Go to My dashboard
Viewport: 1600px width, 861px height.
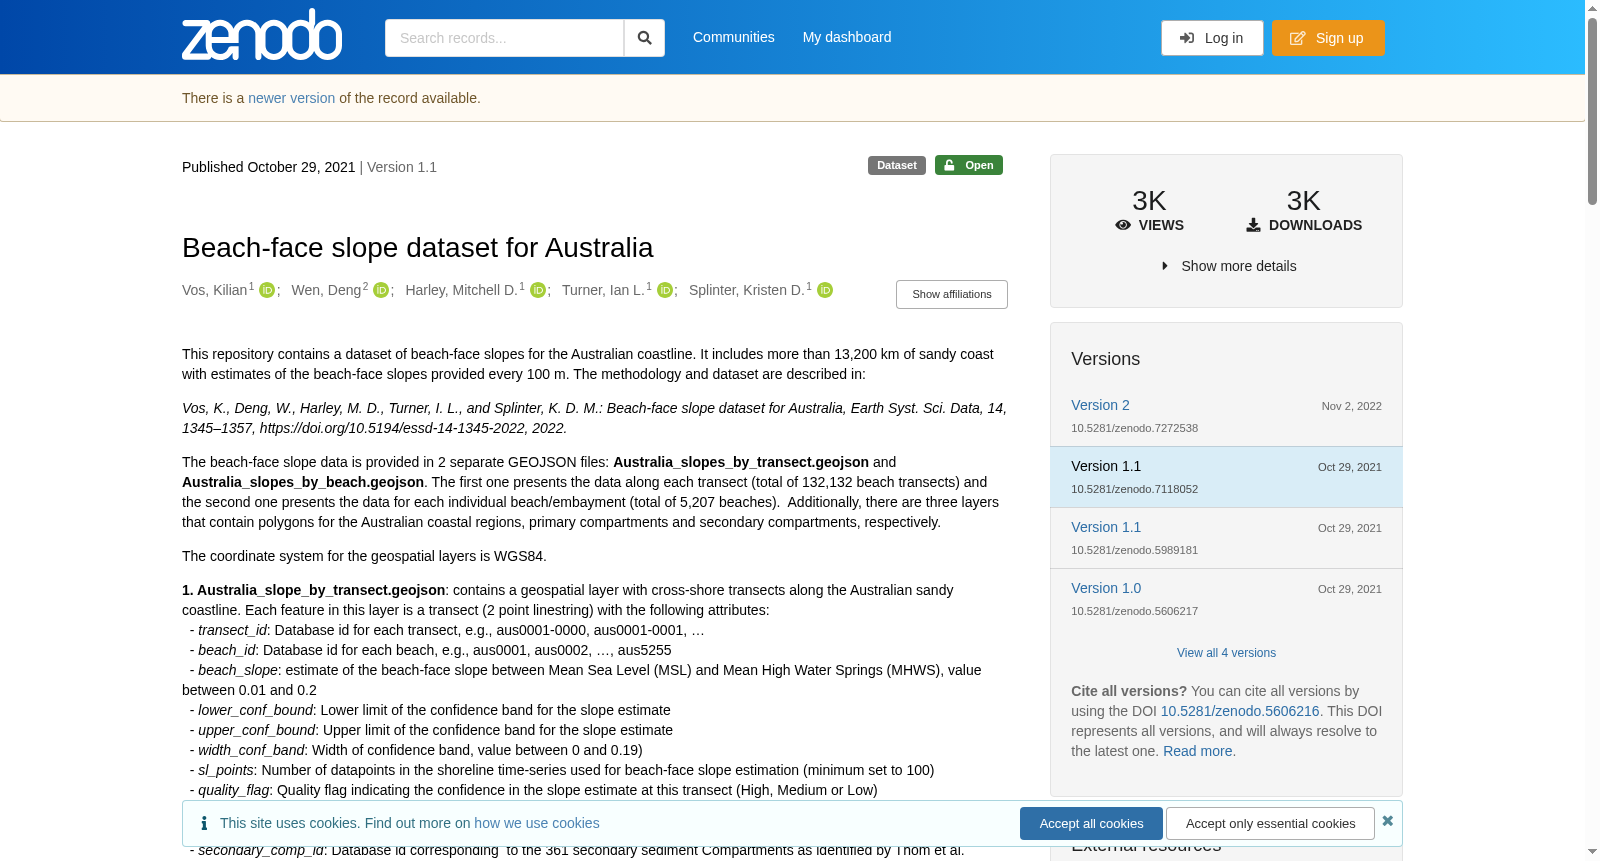pyautogui.click(x=847, y=37)
